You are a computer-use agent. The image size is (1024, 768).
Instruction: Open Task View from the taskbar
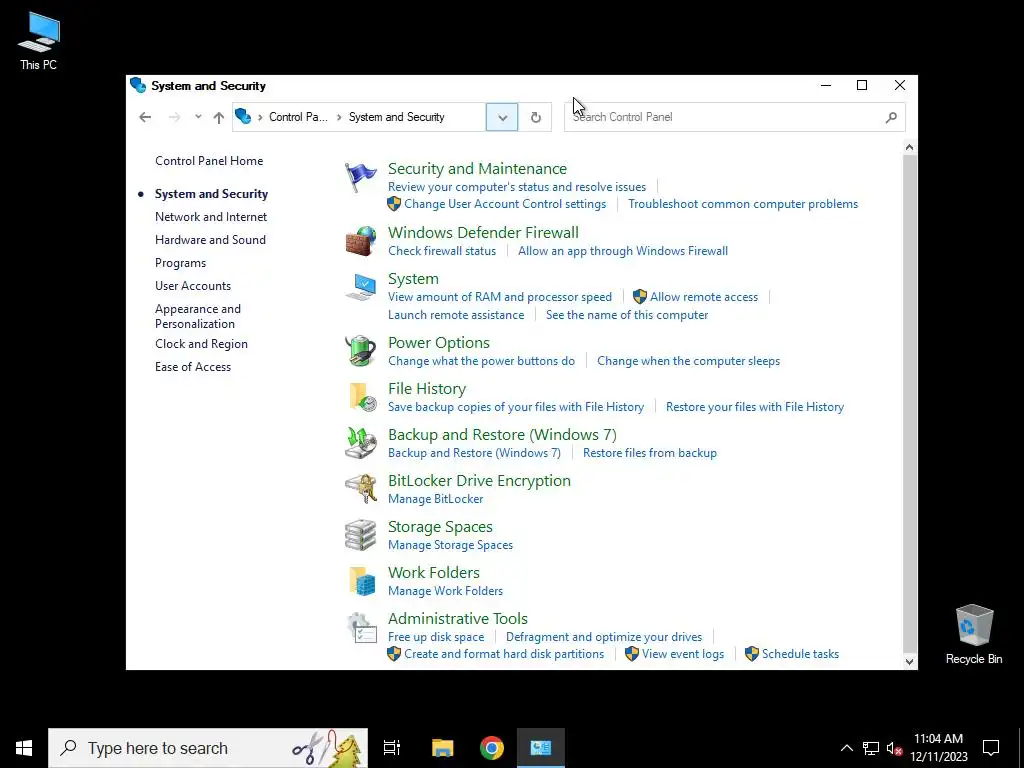(391, 748)
